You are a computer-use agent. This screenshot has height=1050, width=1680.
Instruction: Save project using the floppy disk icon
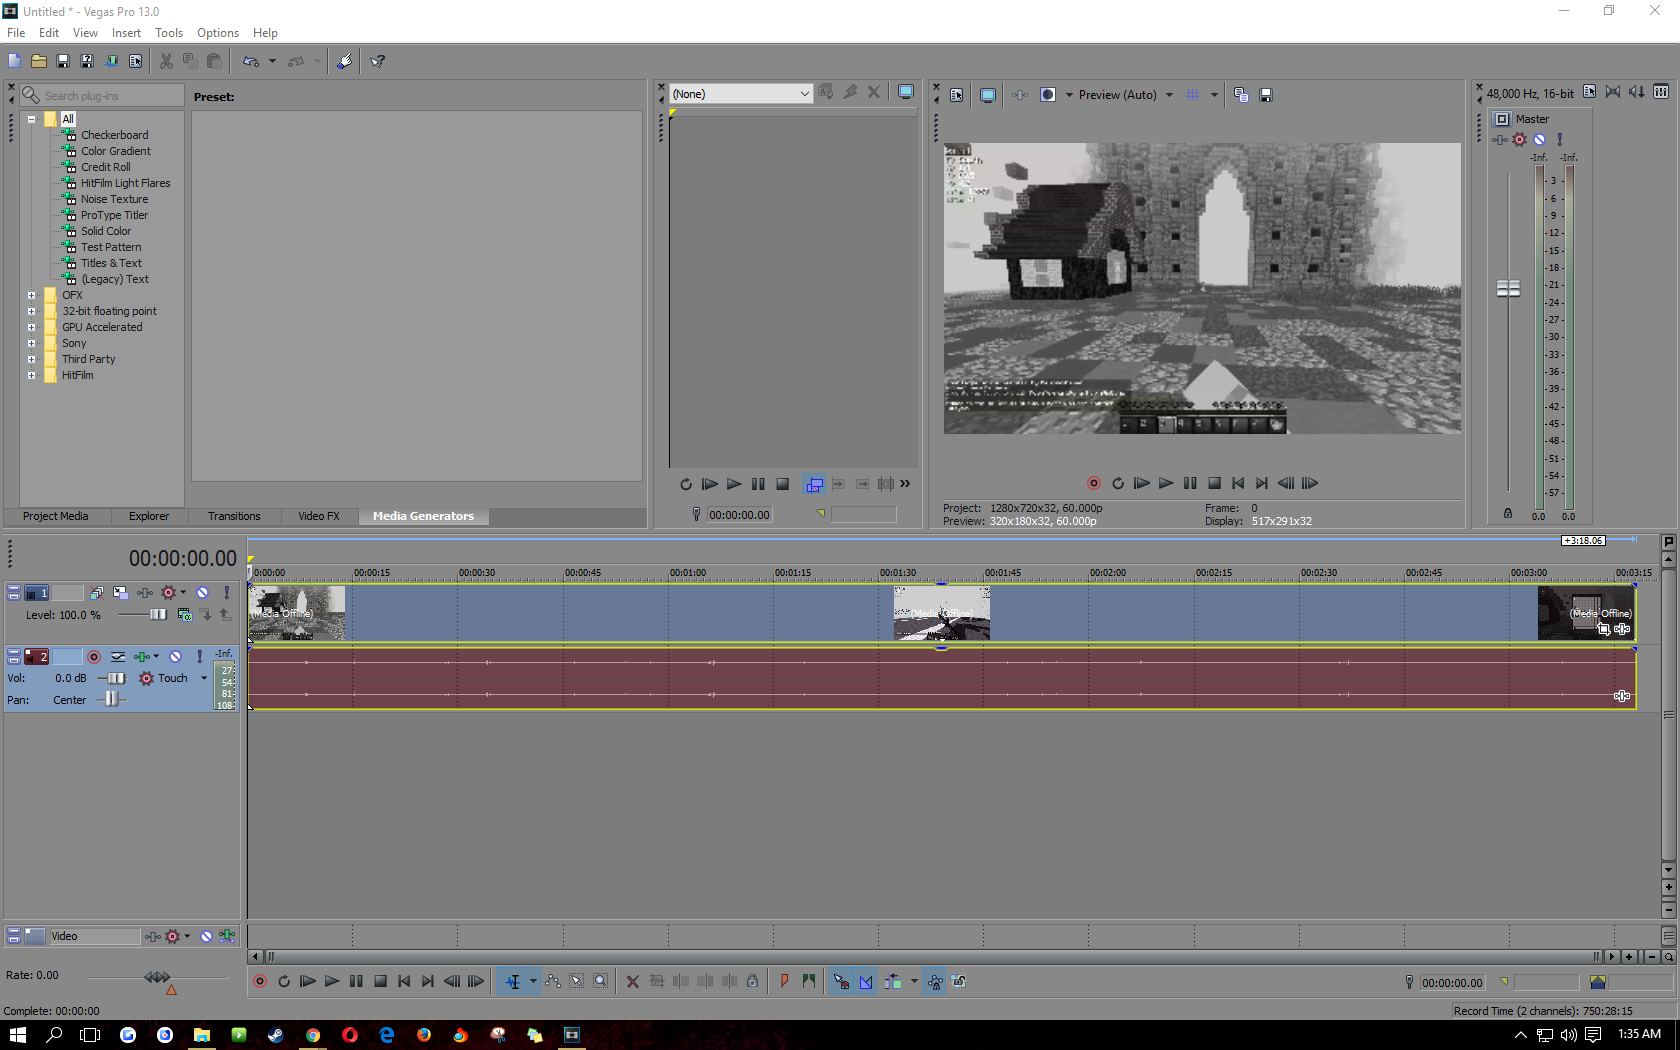63,61
